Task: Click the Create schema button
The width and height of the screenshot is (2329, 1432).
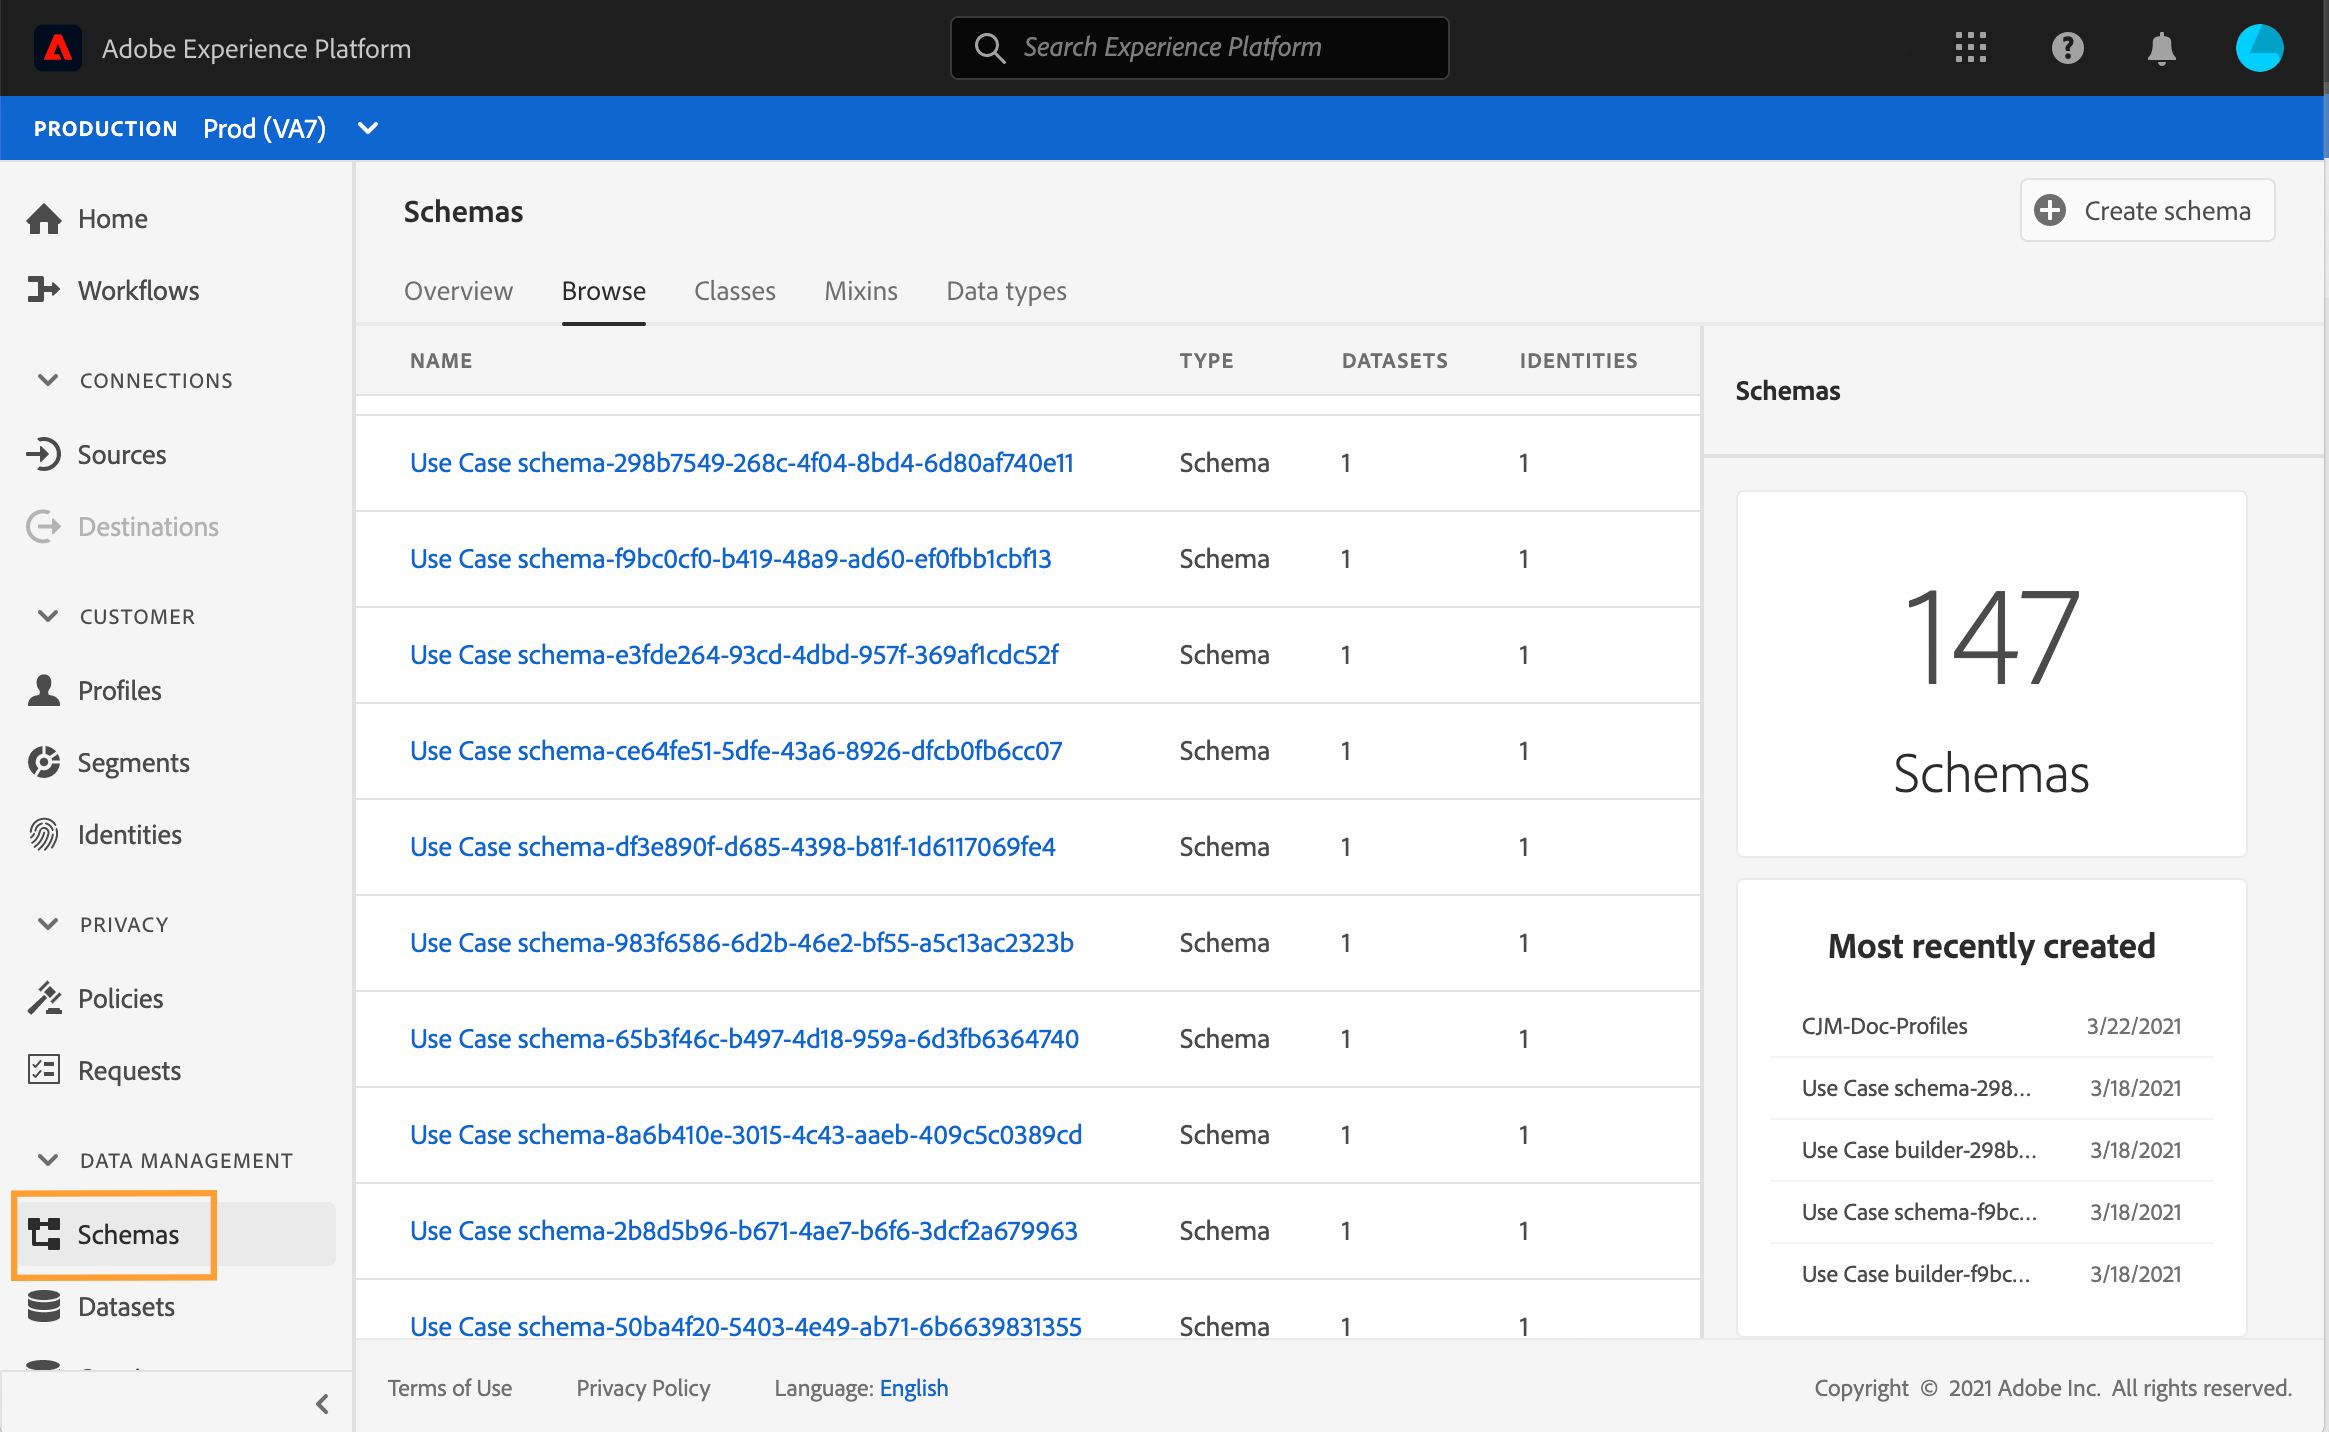Action: [2147, 211]
